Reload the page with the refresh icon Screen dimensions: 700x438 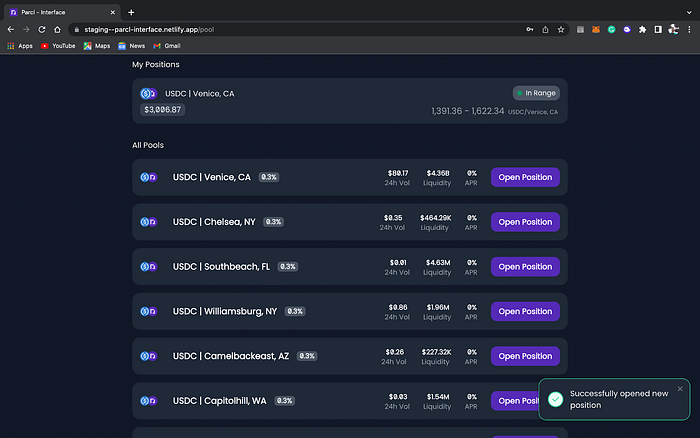pos(42,29)
